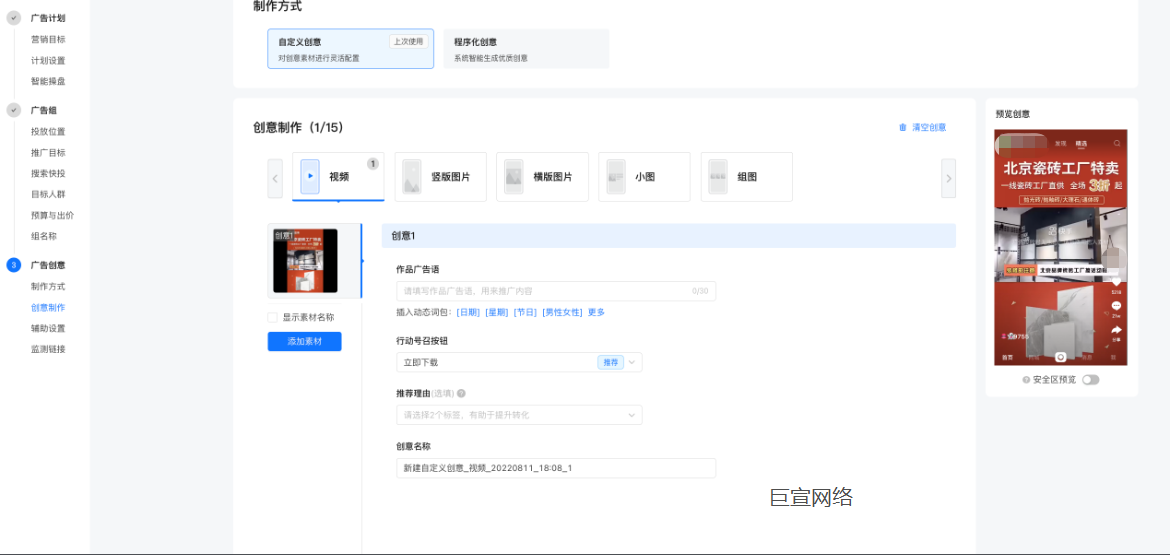Click the 广告组 section heading

(x=43, y=110)
